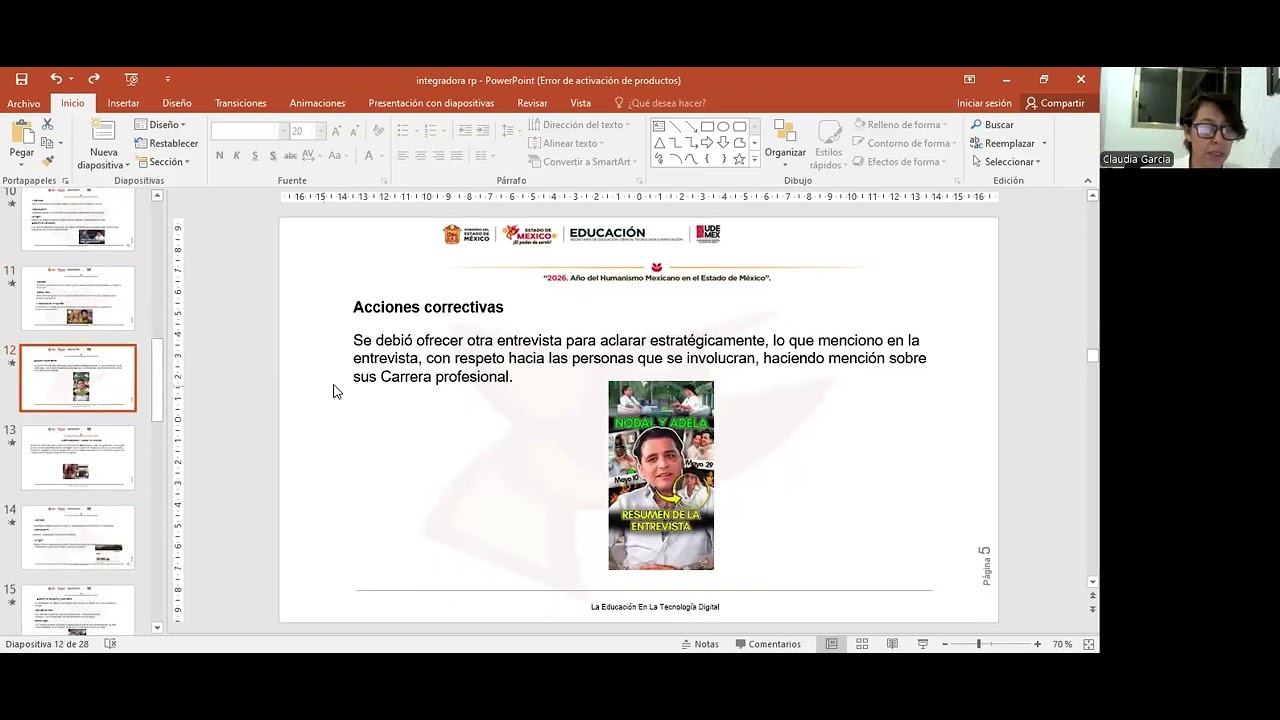Redo the last action
This screenshot has width=1280, height=720.
pos(94,80)
